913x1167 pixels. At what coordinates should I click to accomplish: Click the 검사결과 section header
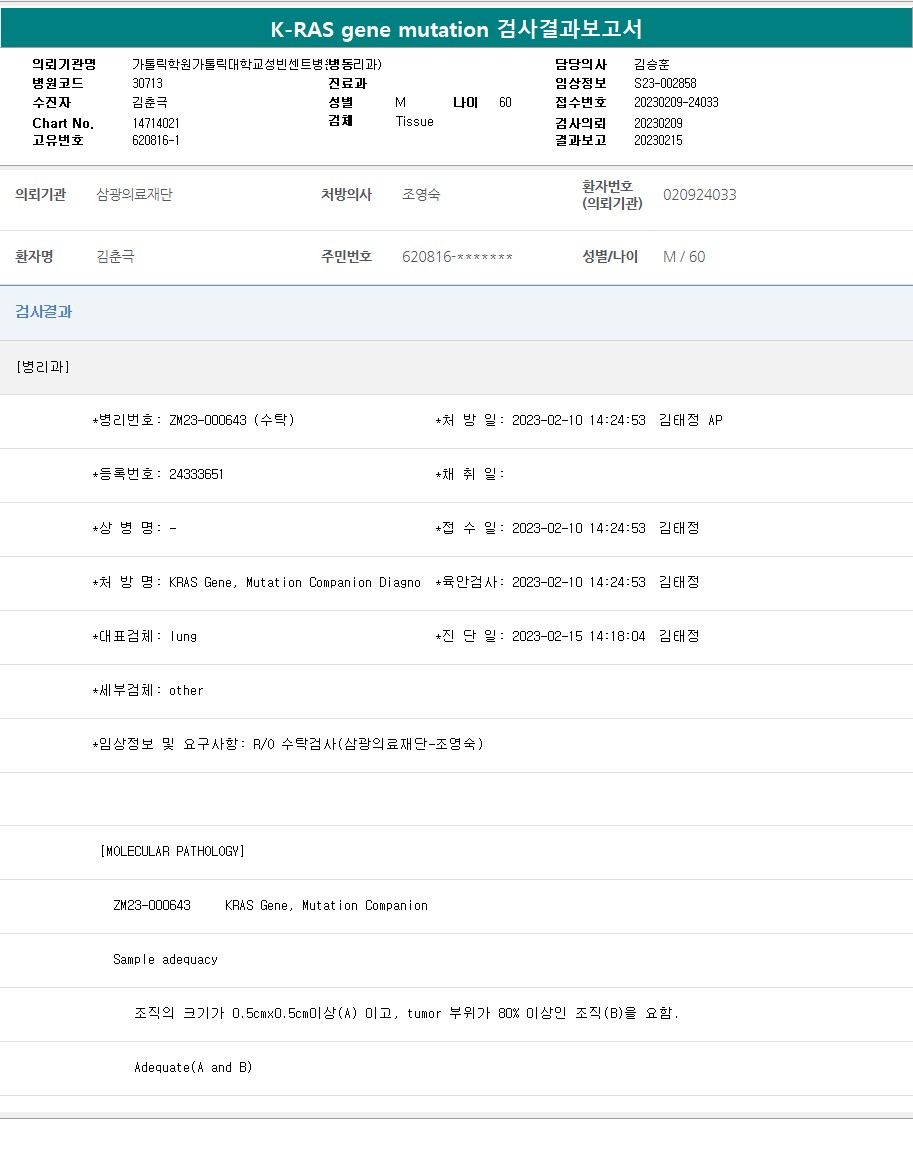[43, 312]
